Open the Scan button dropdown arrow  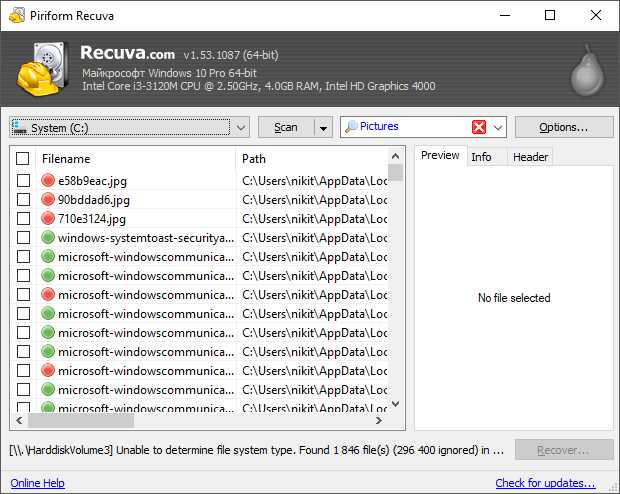click(x=323, y=128)
